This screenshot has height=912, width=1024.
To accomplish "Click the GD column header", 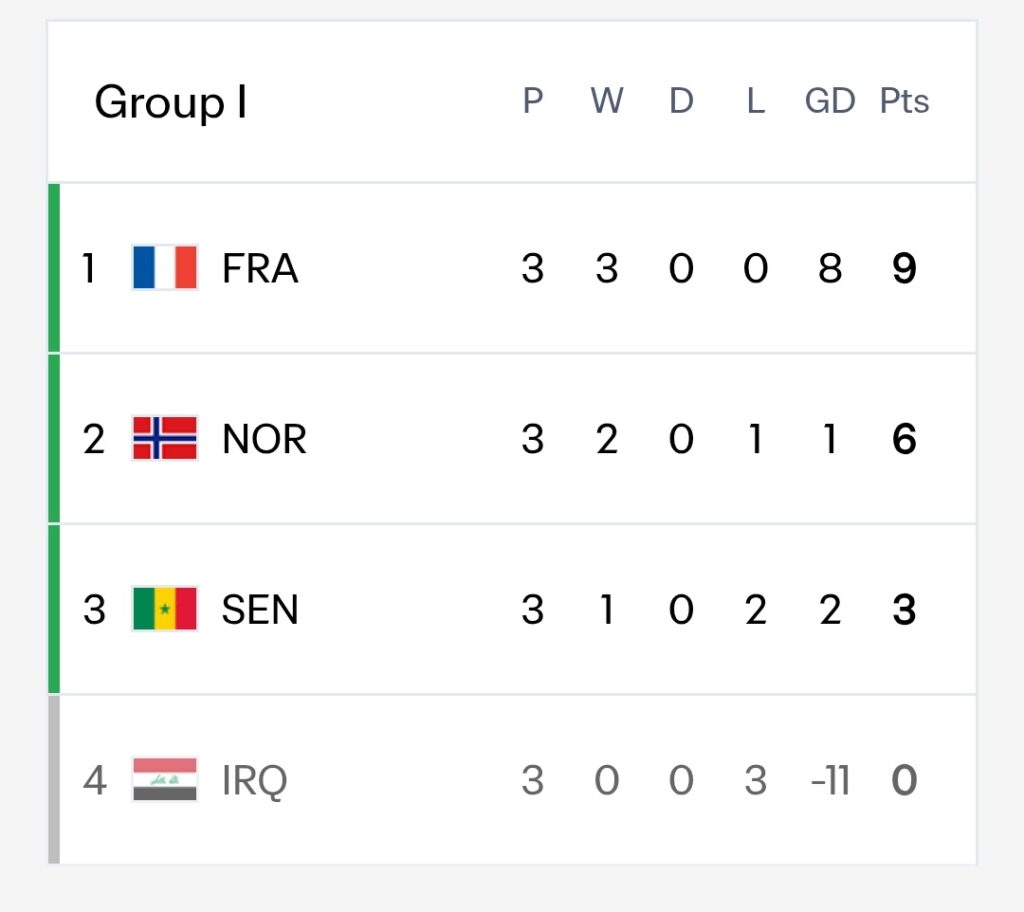I will [x=830, y=101].
